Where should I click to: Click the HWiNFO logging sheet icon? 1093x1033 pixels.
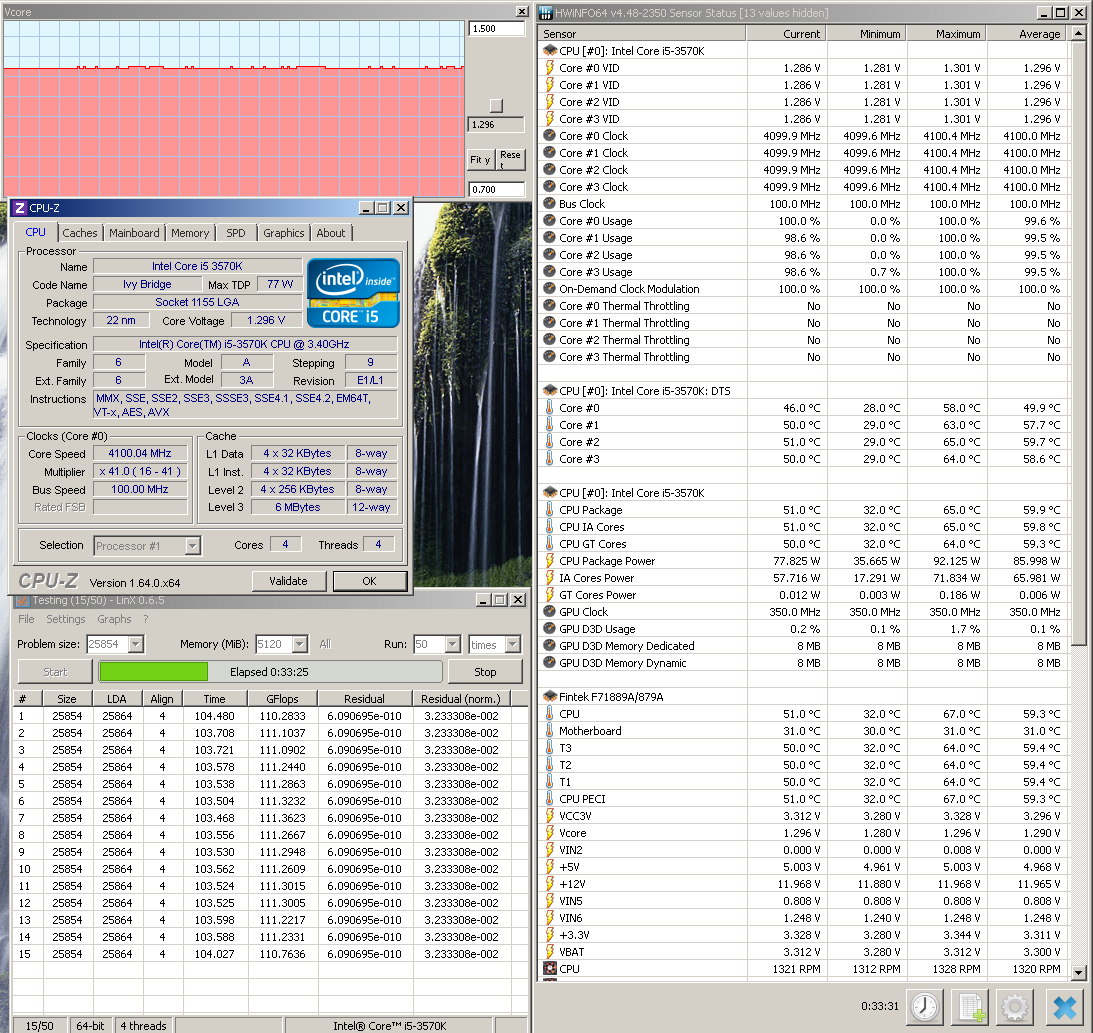(971, 1007)
